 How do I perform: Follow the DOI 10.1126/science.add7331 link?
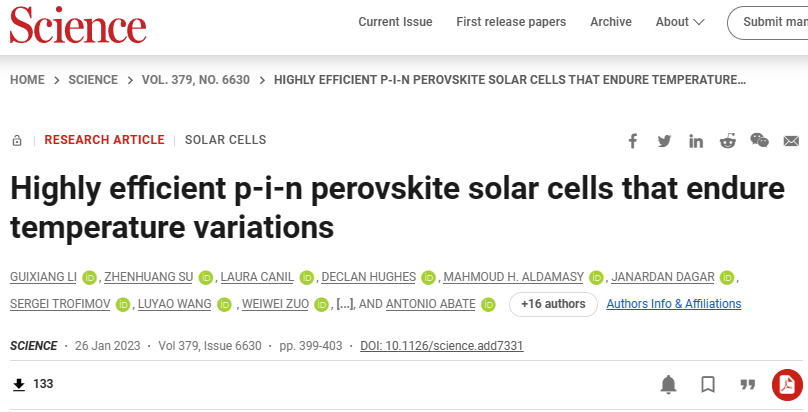[442, 346]
